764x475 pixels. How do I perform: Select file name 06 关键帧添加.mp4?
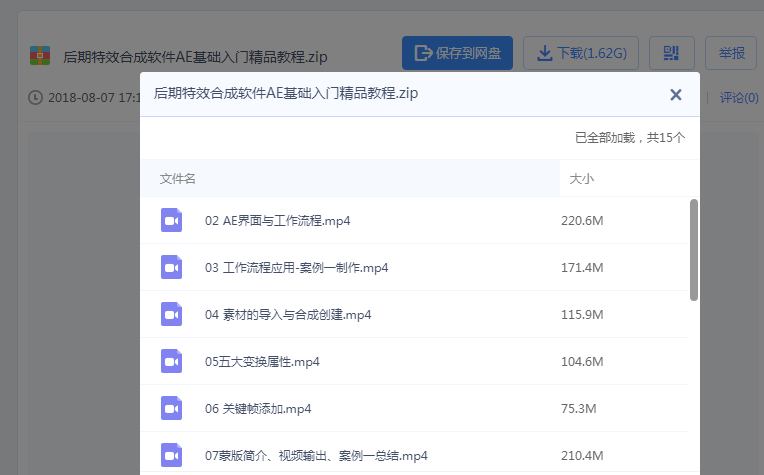click(258, 408)
